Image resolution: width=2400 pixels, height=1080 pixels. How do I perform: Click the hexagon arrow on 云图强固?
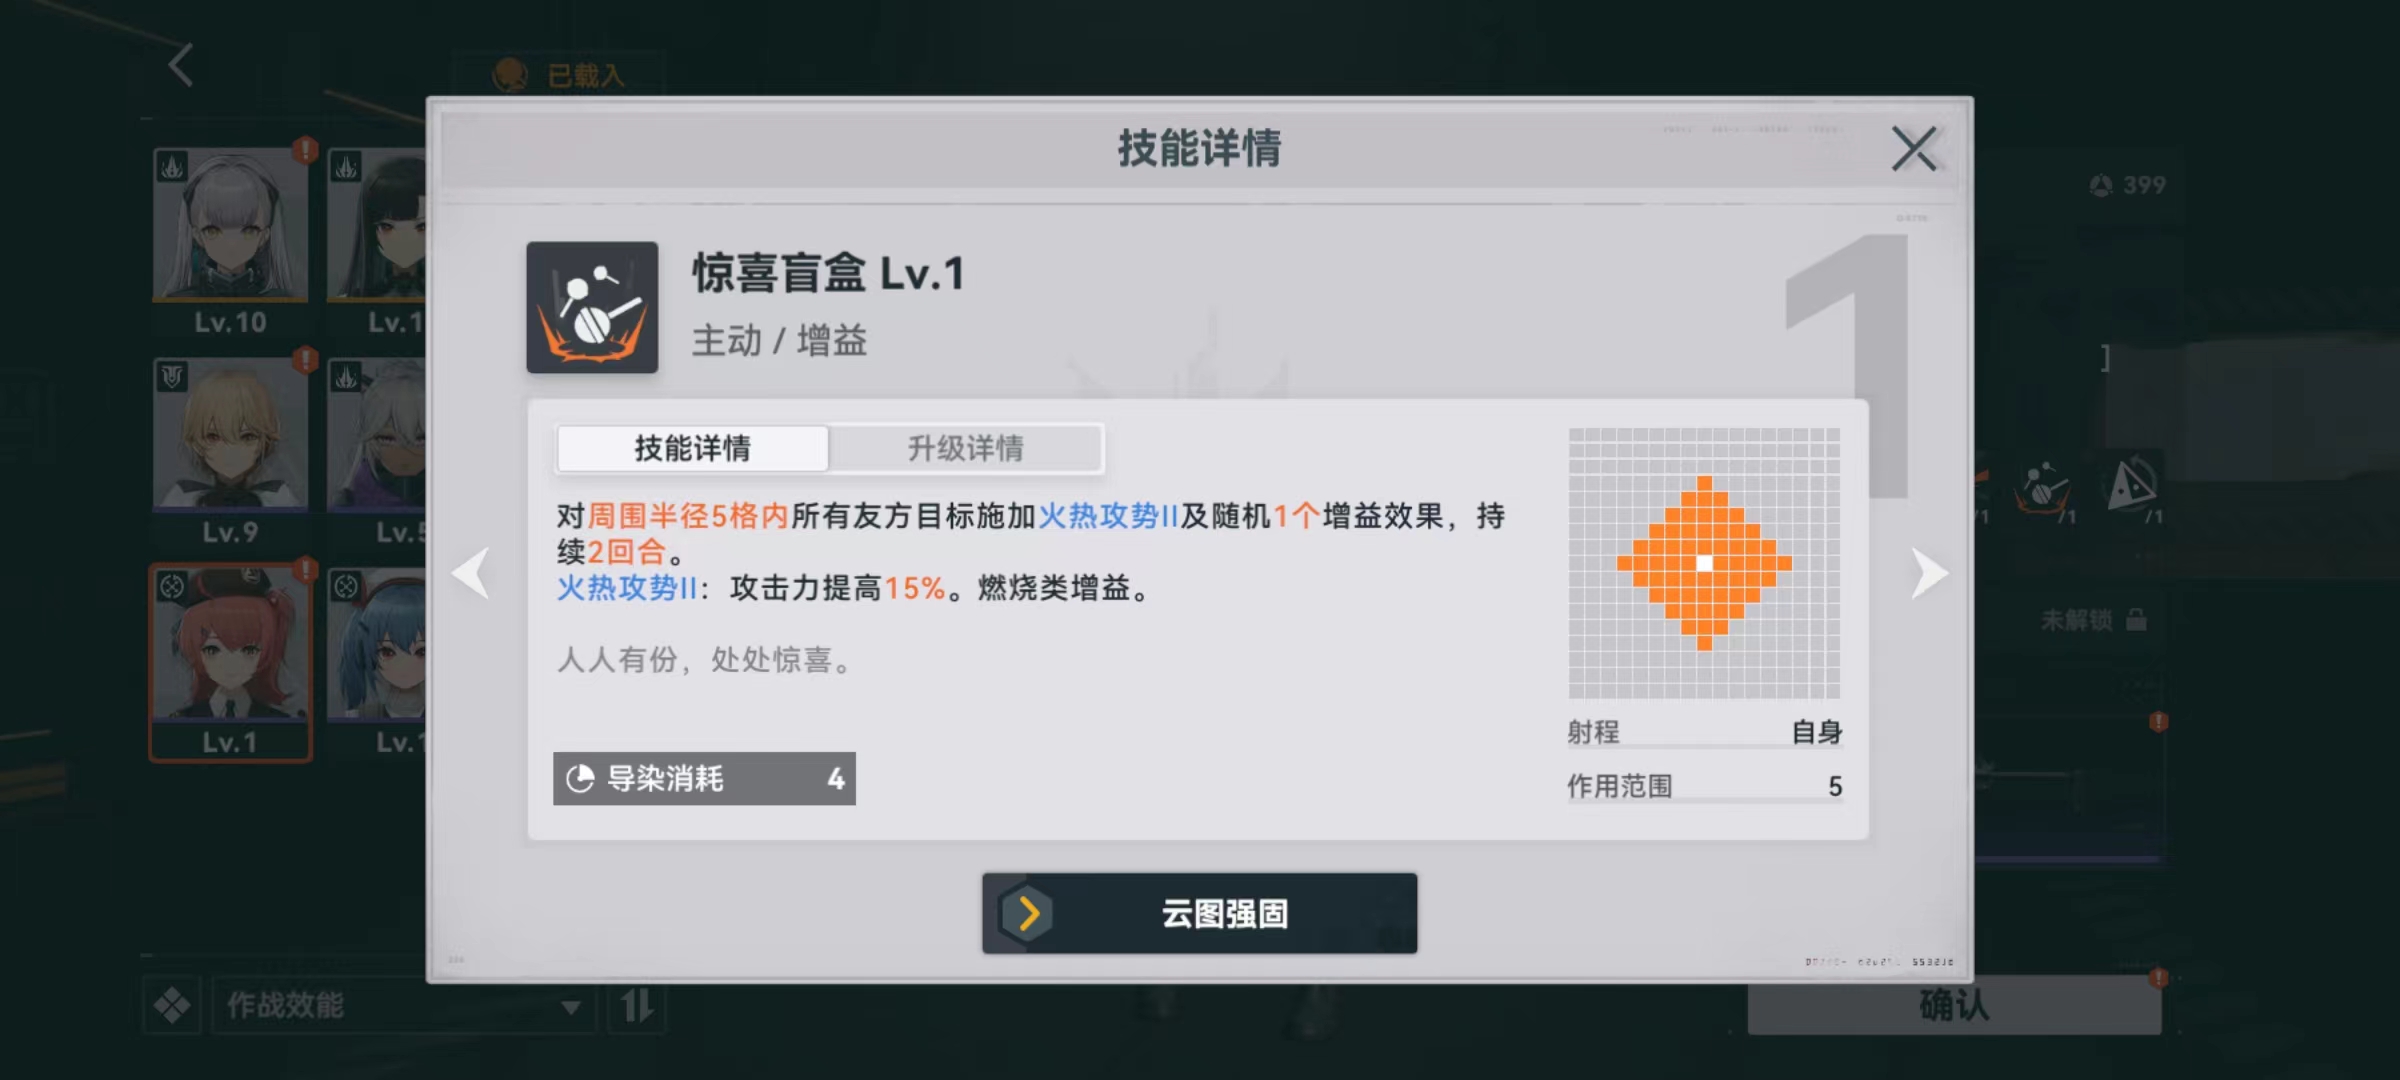pos(1027,913)
